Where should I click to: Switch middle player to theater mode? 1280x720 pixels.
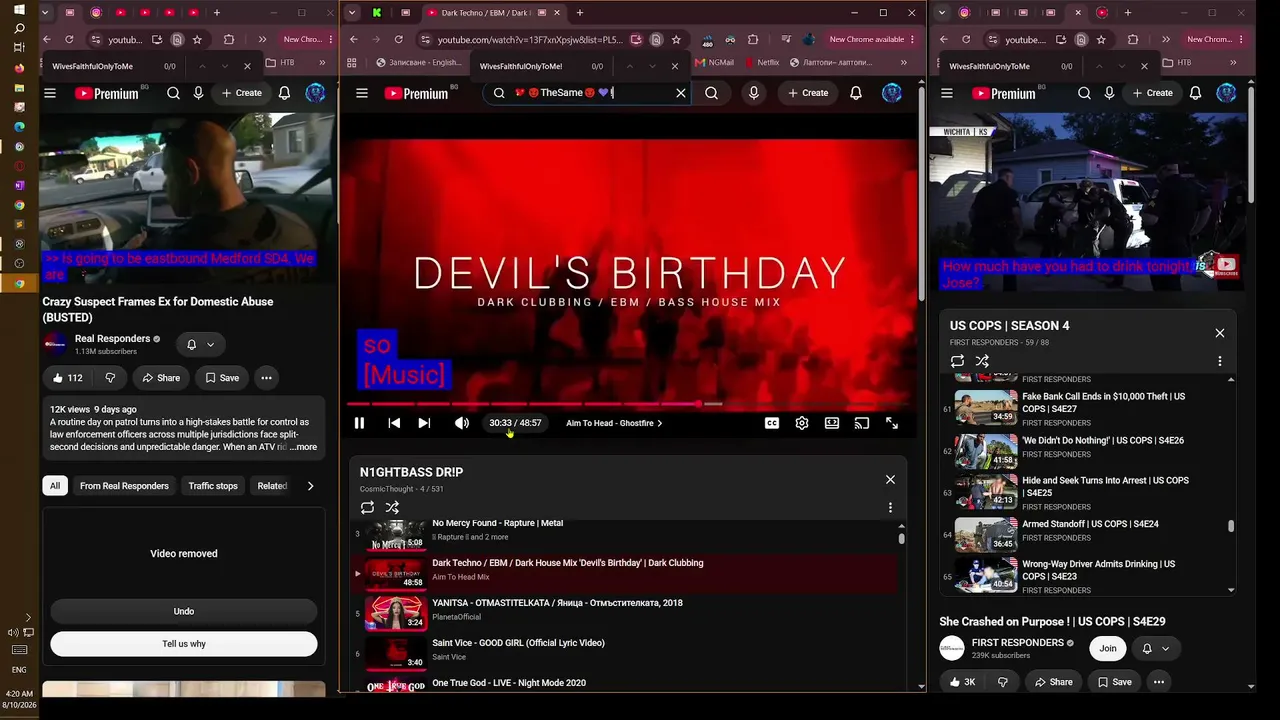tap(832, 423)
